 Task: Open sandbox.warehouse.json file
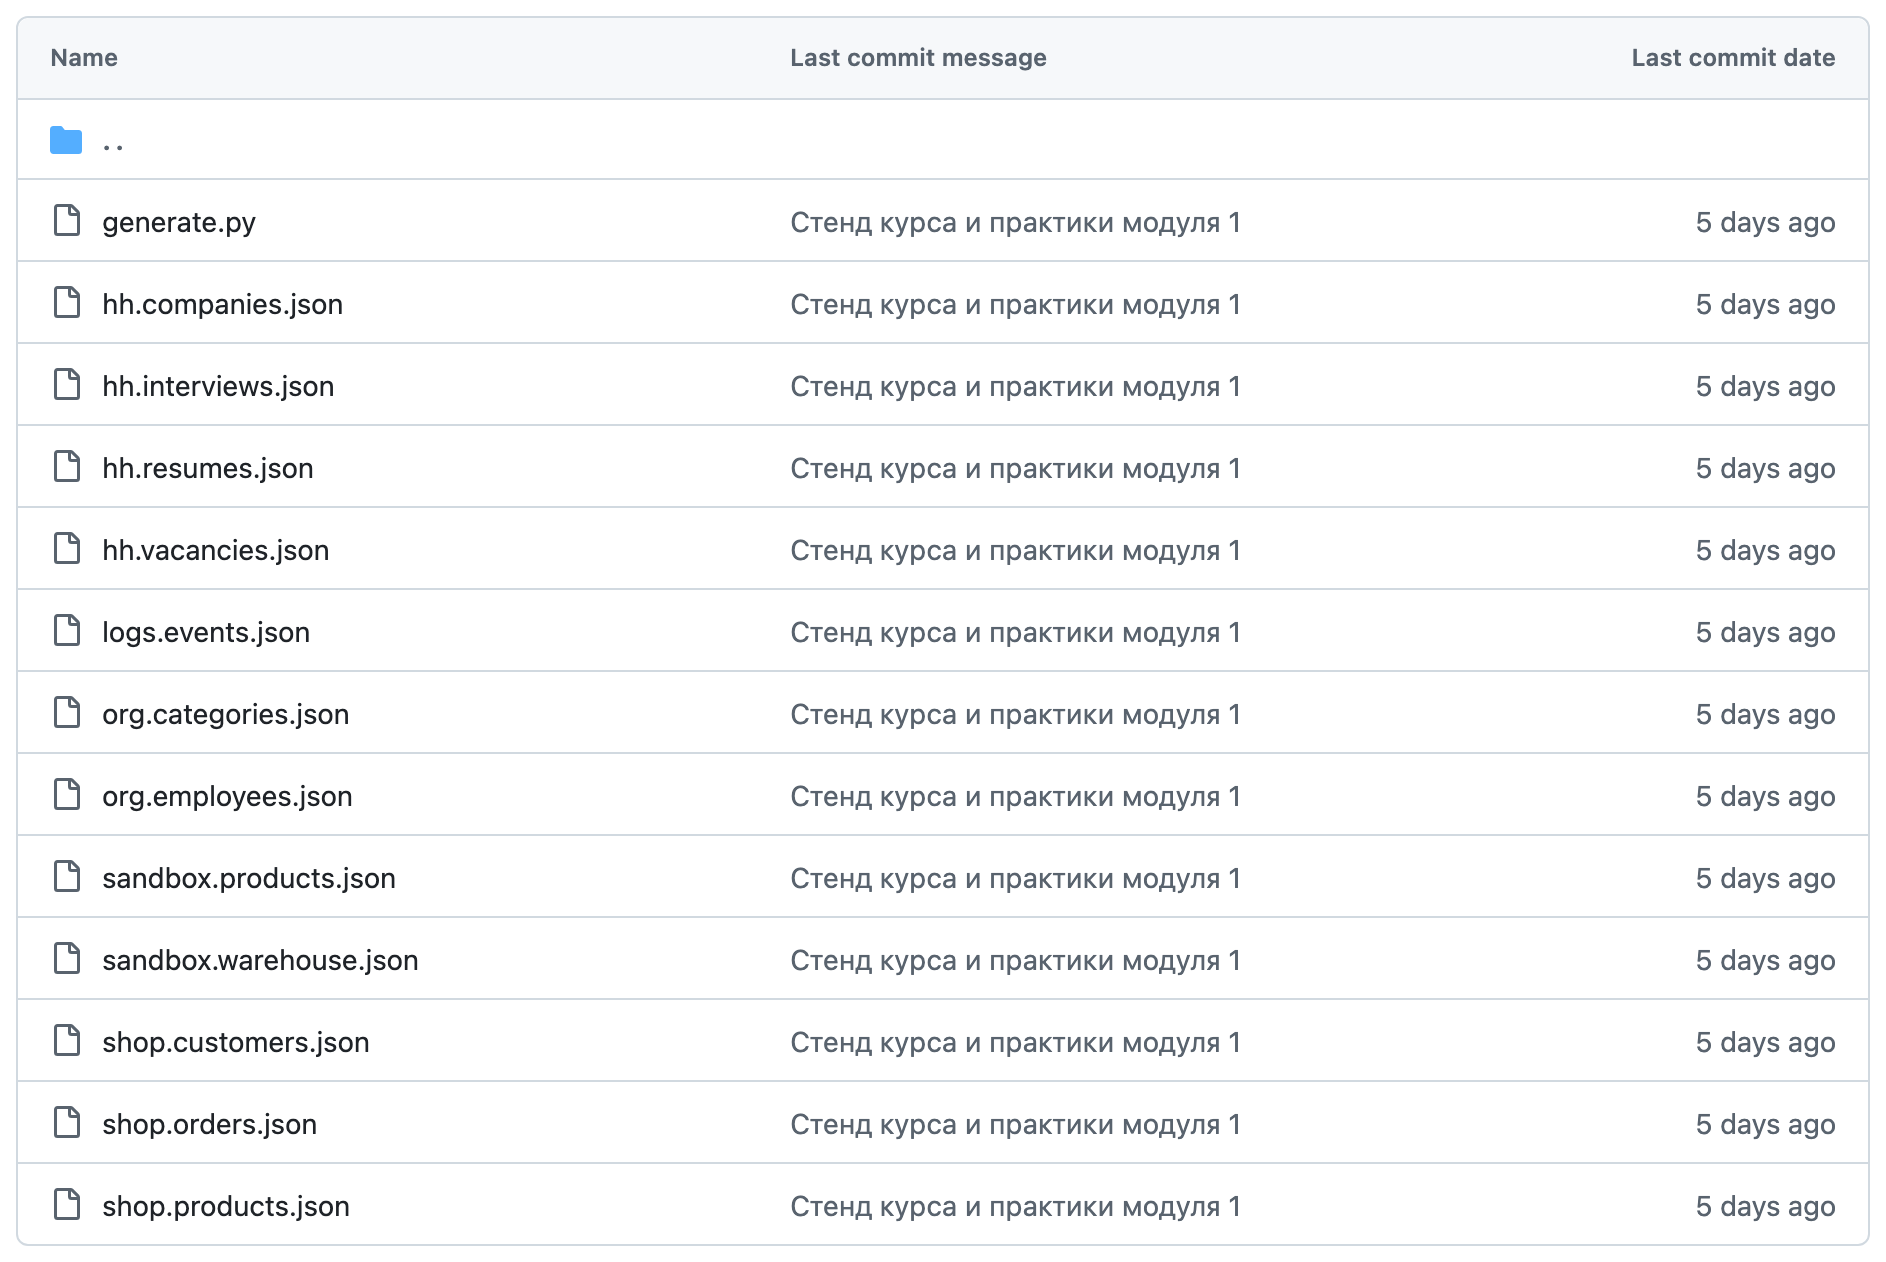(x=260, y=960)
